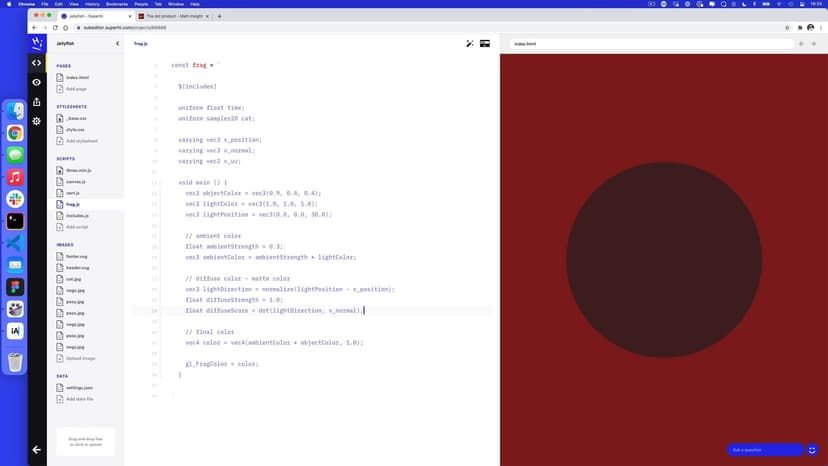The height and width of the screenshot is (466, 828).
Task: Click Add script link
Action: [77, 227]
